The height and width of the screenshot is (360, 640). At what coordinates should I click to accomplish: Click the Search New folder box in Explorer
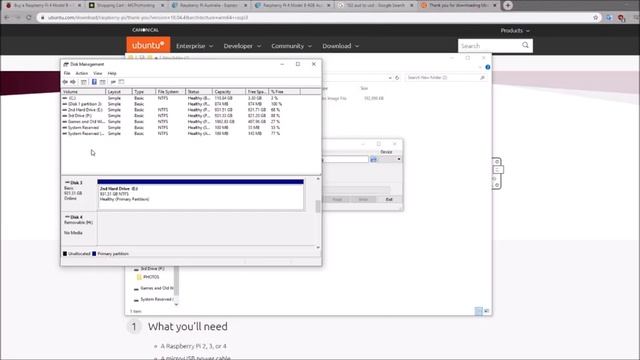445,78
